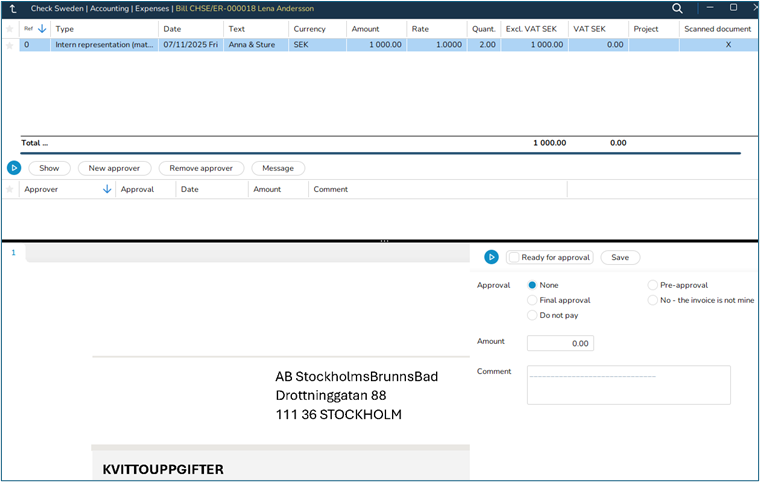Viewport: 760px width, 482px height.
Task: Click the back arrow in title bar
Action: point(12,8)
